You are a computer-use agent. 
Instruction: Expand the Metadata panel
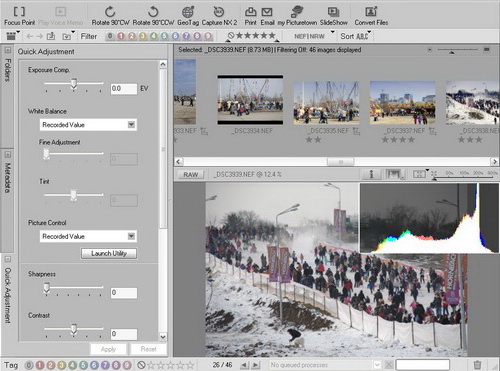pyautogui.click(x=8, y=155)
